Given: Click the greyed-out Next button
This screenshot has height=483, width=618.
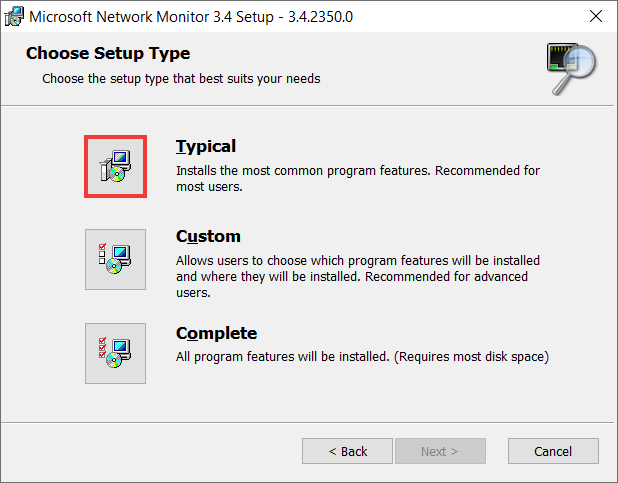Looking at the screenshot, I should pyautogui.click(x=440, y=451).
